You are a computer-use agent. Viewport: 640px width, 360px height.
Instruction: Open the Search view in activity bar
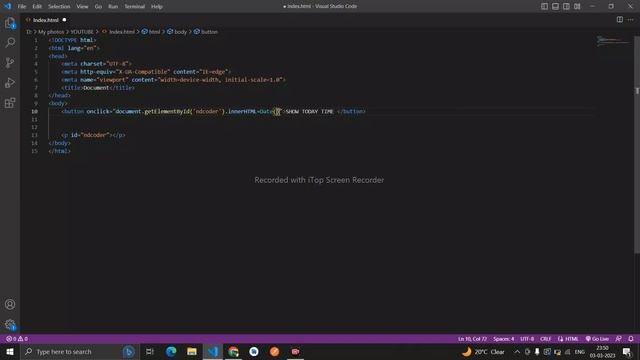(10, 42)
